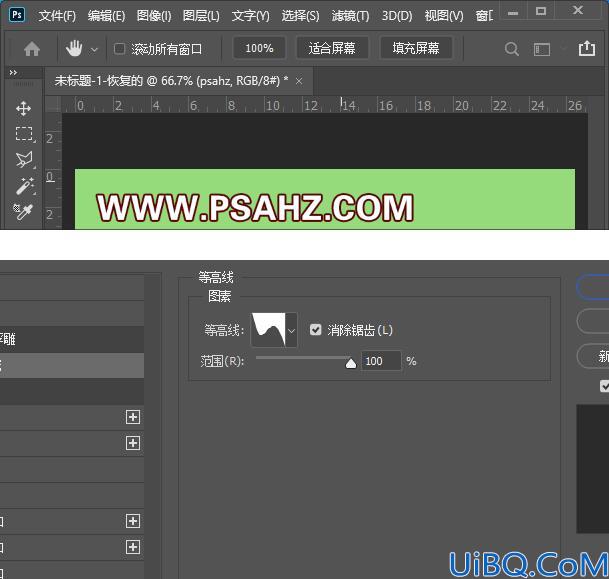Select the Eyedropper tool
Screen dimensions: 609x579
(x=23, y=212)
